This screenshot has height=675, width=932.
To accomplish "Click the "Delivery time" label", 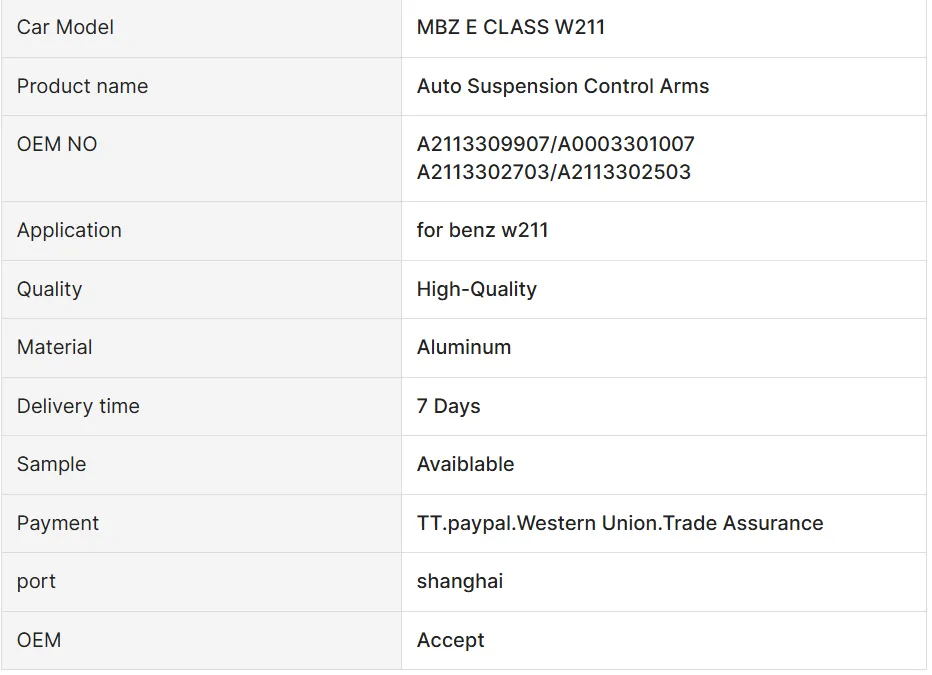I will [78, 406].
